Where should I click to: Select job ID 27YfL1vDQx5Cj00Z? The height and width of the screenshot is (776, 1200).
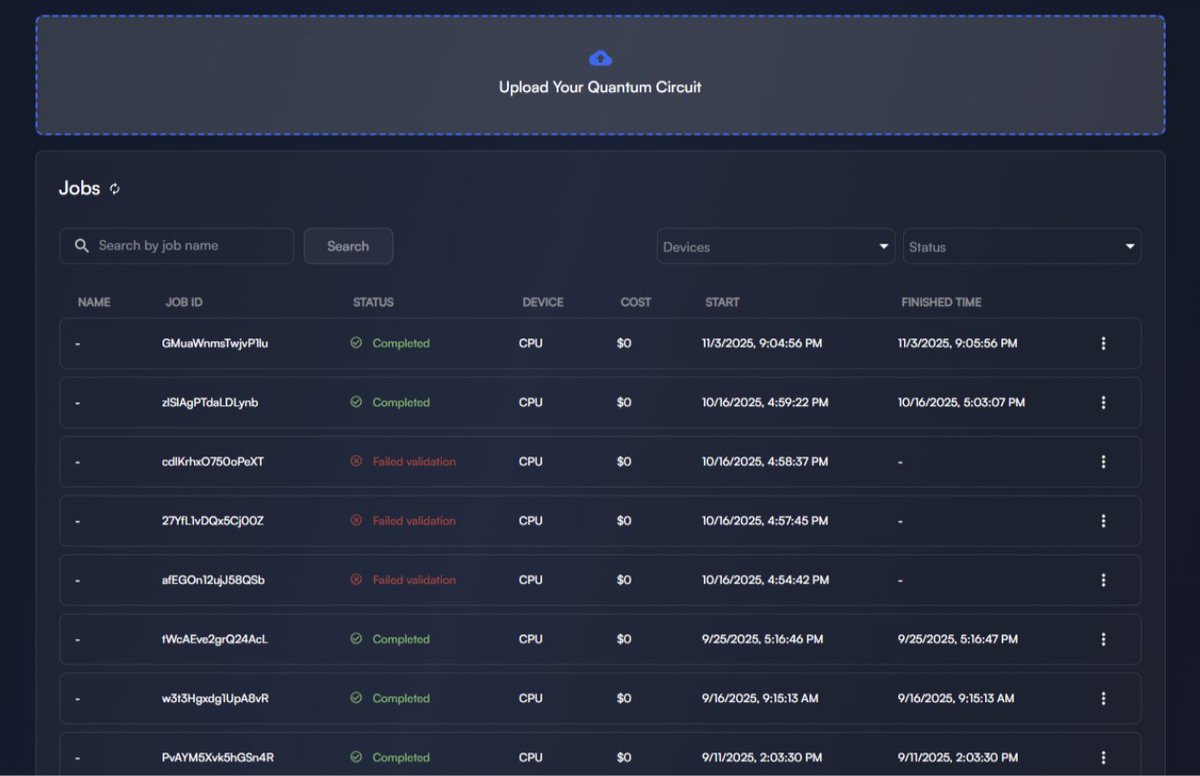tap(213, 520)
